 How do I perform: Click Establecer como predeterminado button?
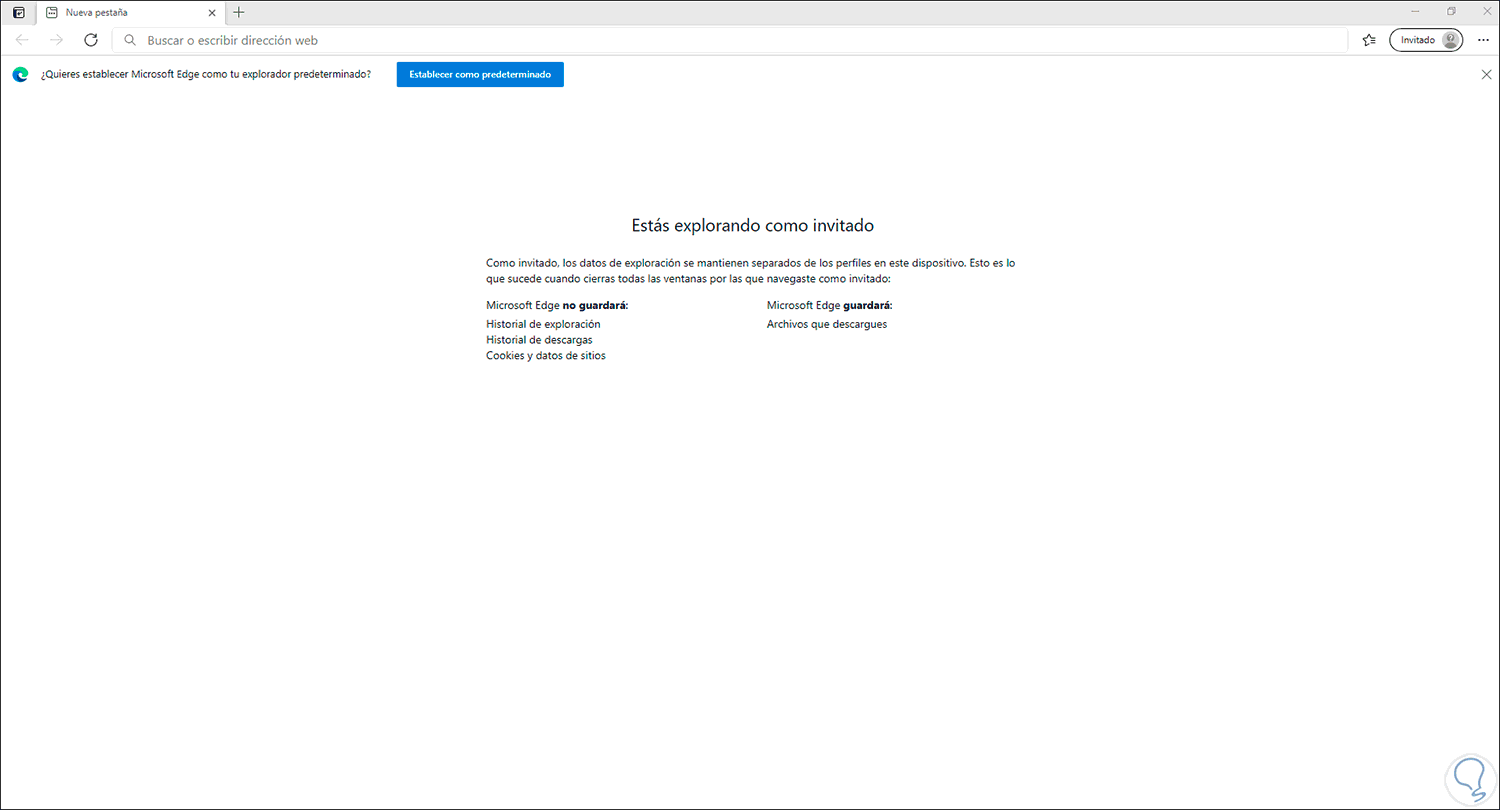480,75
